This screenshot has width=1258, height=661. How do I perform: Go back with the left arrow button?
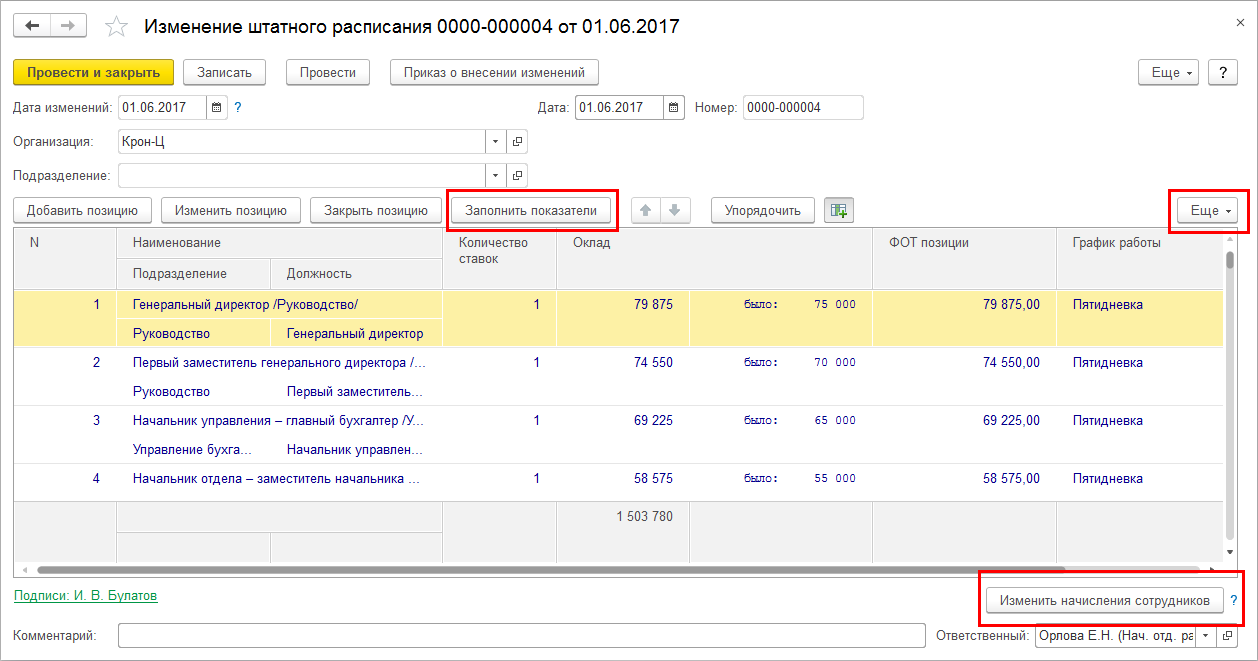(x=31, y=25)
